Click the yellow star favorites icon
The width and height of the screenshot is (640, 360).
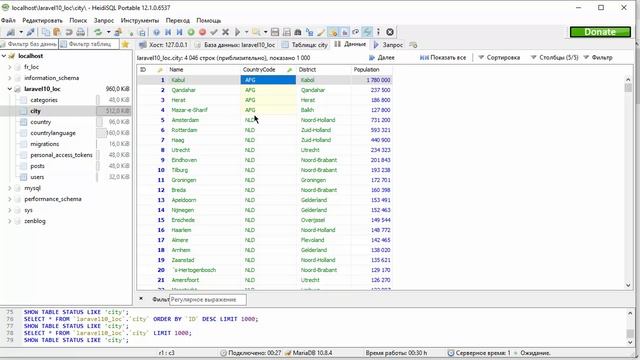[x=125, y=44]
